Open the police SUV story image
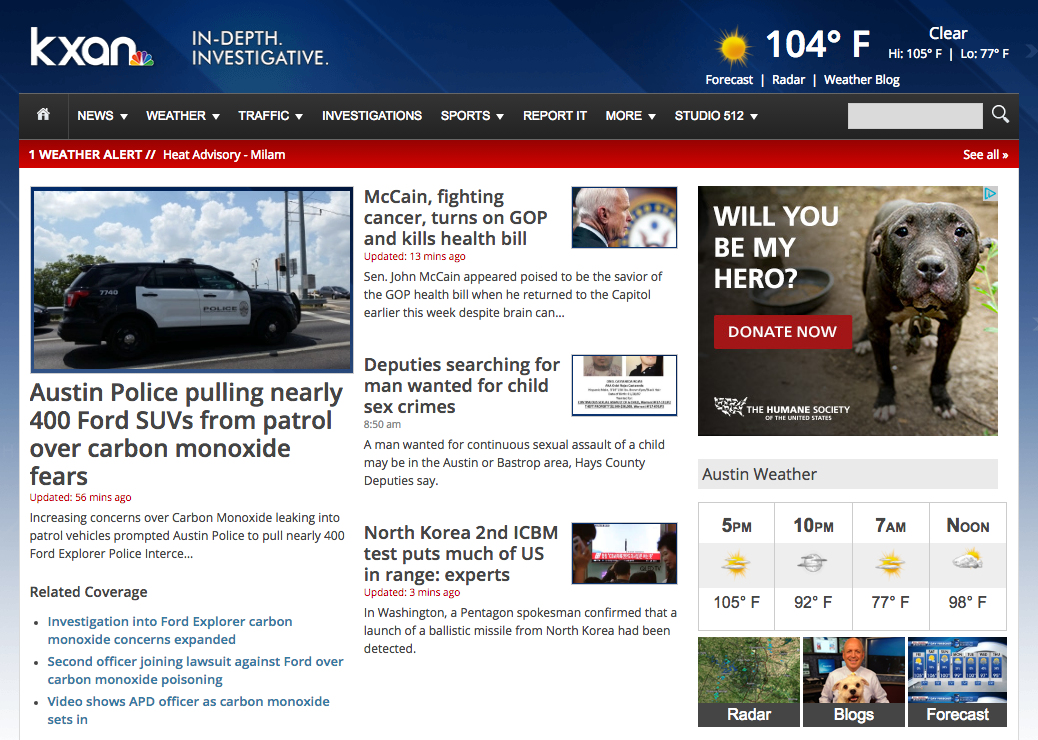 click(192, 279)
